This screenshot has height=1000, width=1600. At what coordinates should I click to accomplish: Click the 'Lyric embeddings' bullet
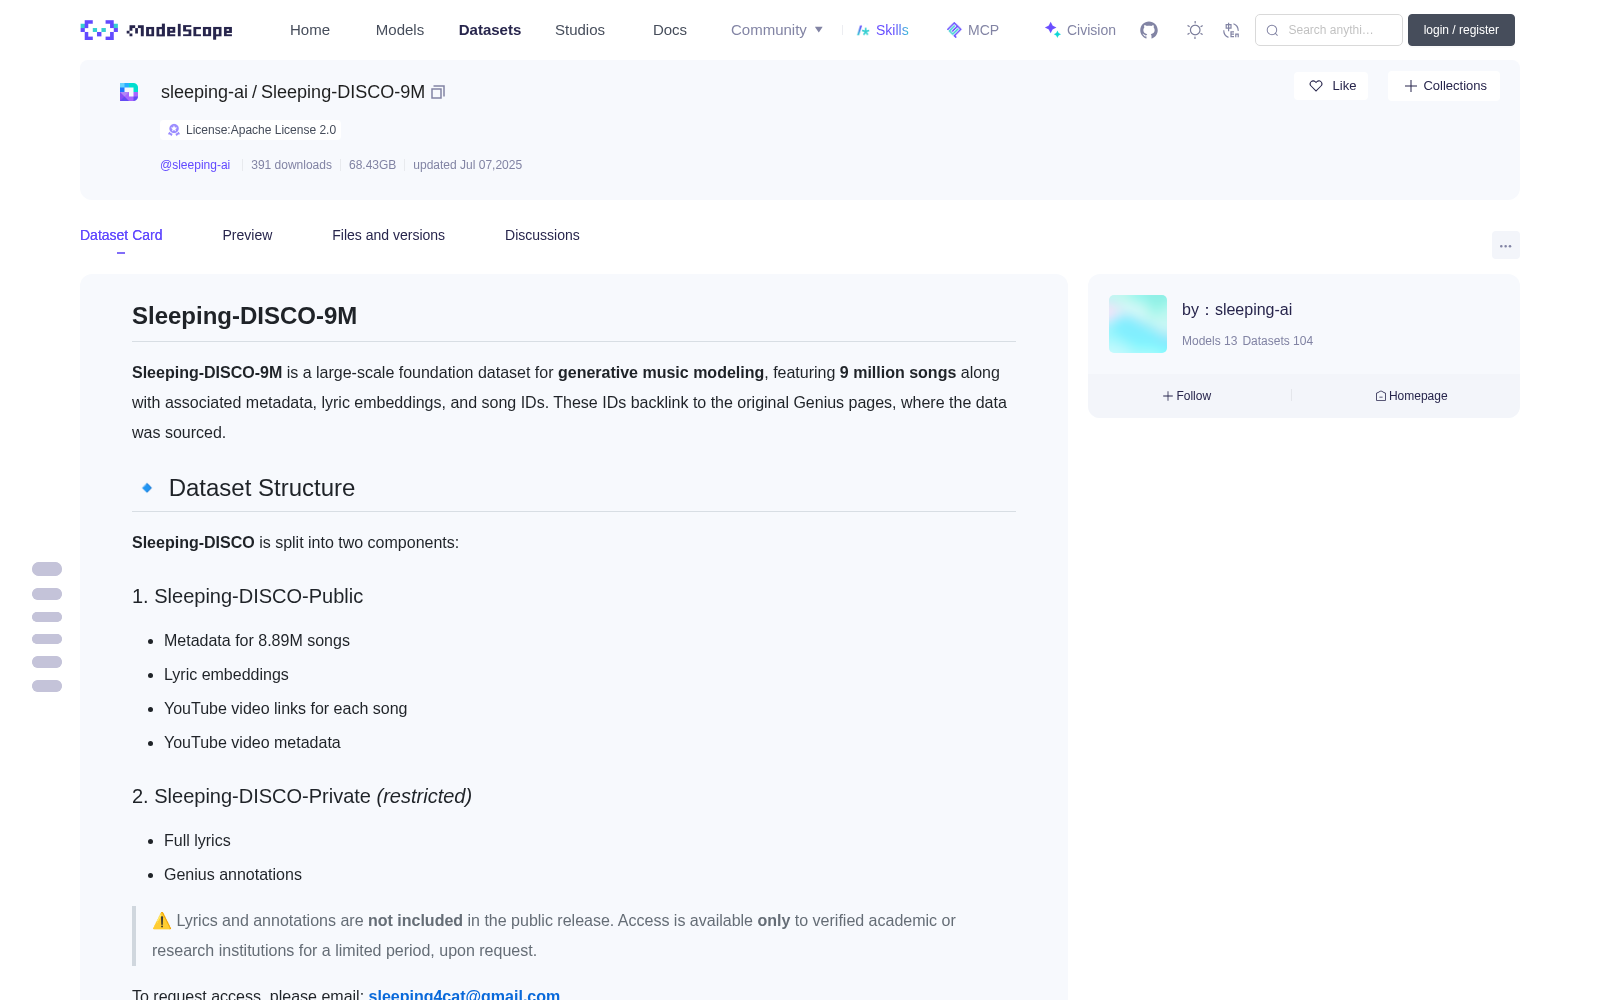coord(226,675)
